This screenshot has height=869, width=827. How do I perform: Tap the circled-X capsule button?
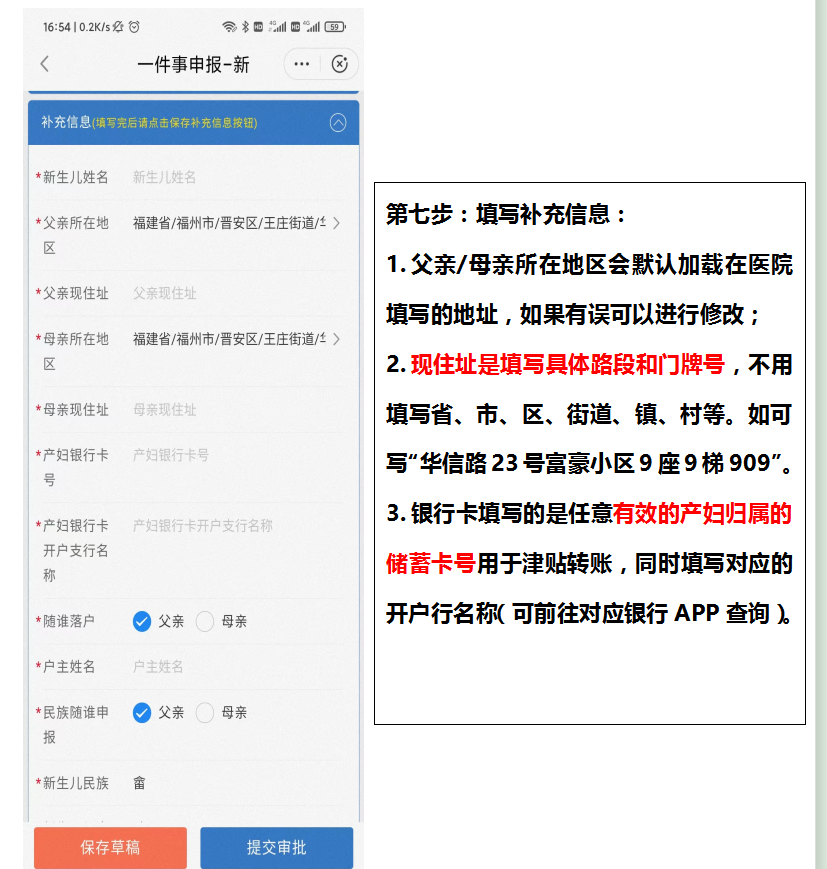[338, 64]
